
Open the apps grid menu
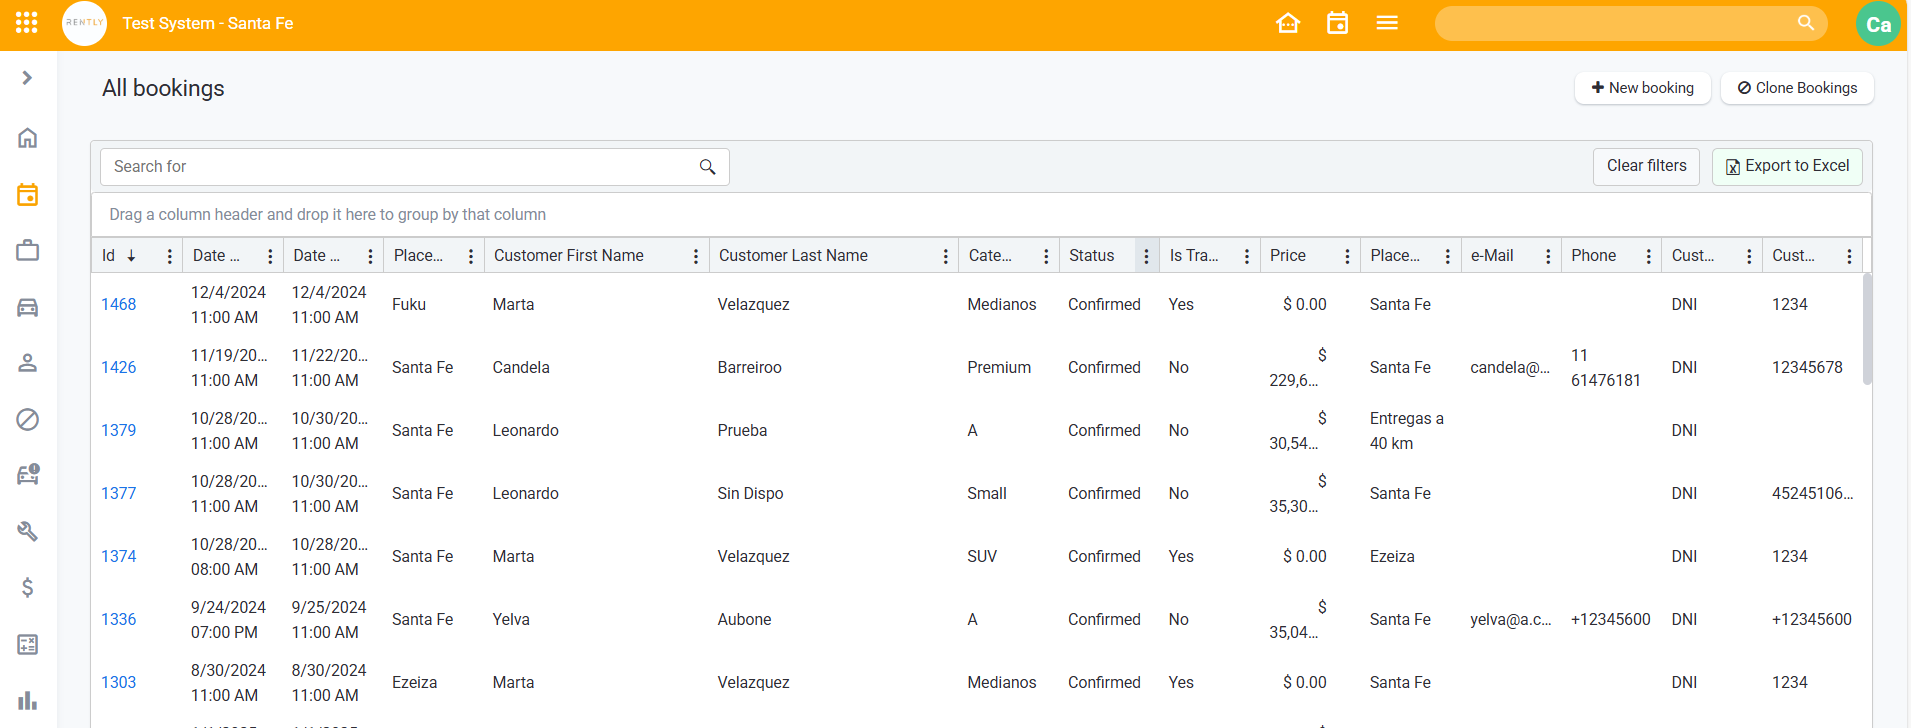(27, 23)
